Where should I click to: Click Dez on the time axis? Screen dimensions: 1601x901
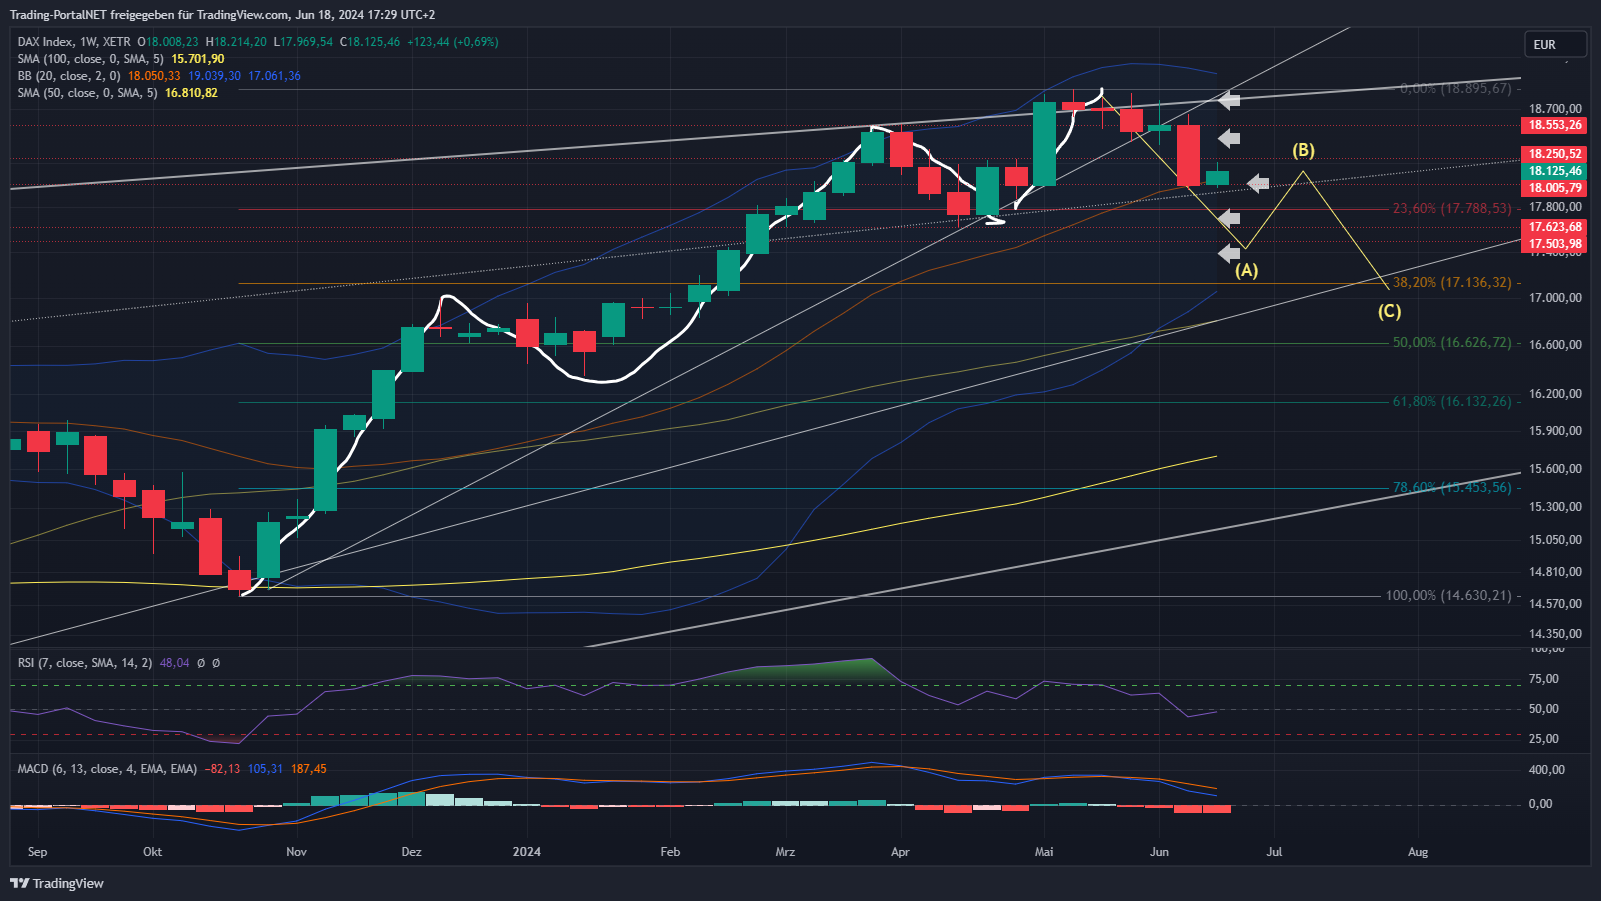tap(411, 852)
